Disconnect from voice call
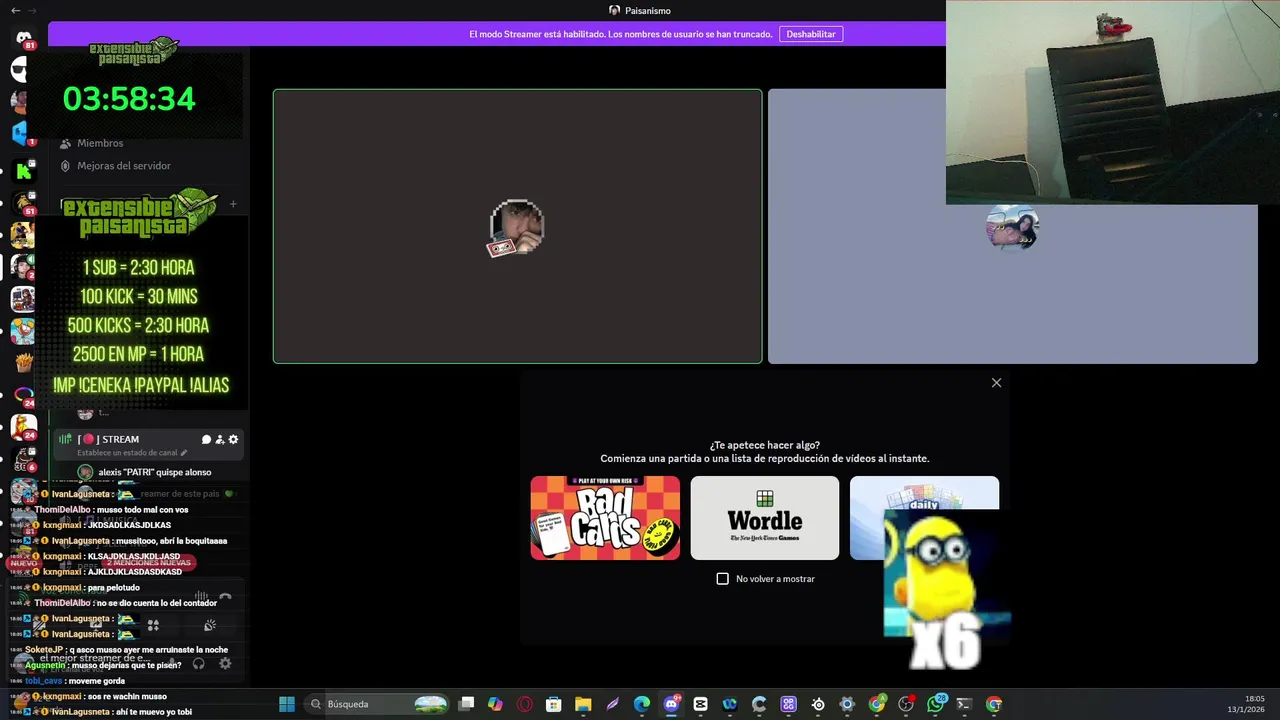This screenshot has height=720, width=1280. pyautogui.click(x=225, y=598)
